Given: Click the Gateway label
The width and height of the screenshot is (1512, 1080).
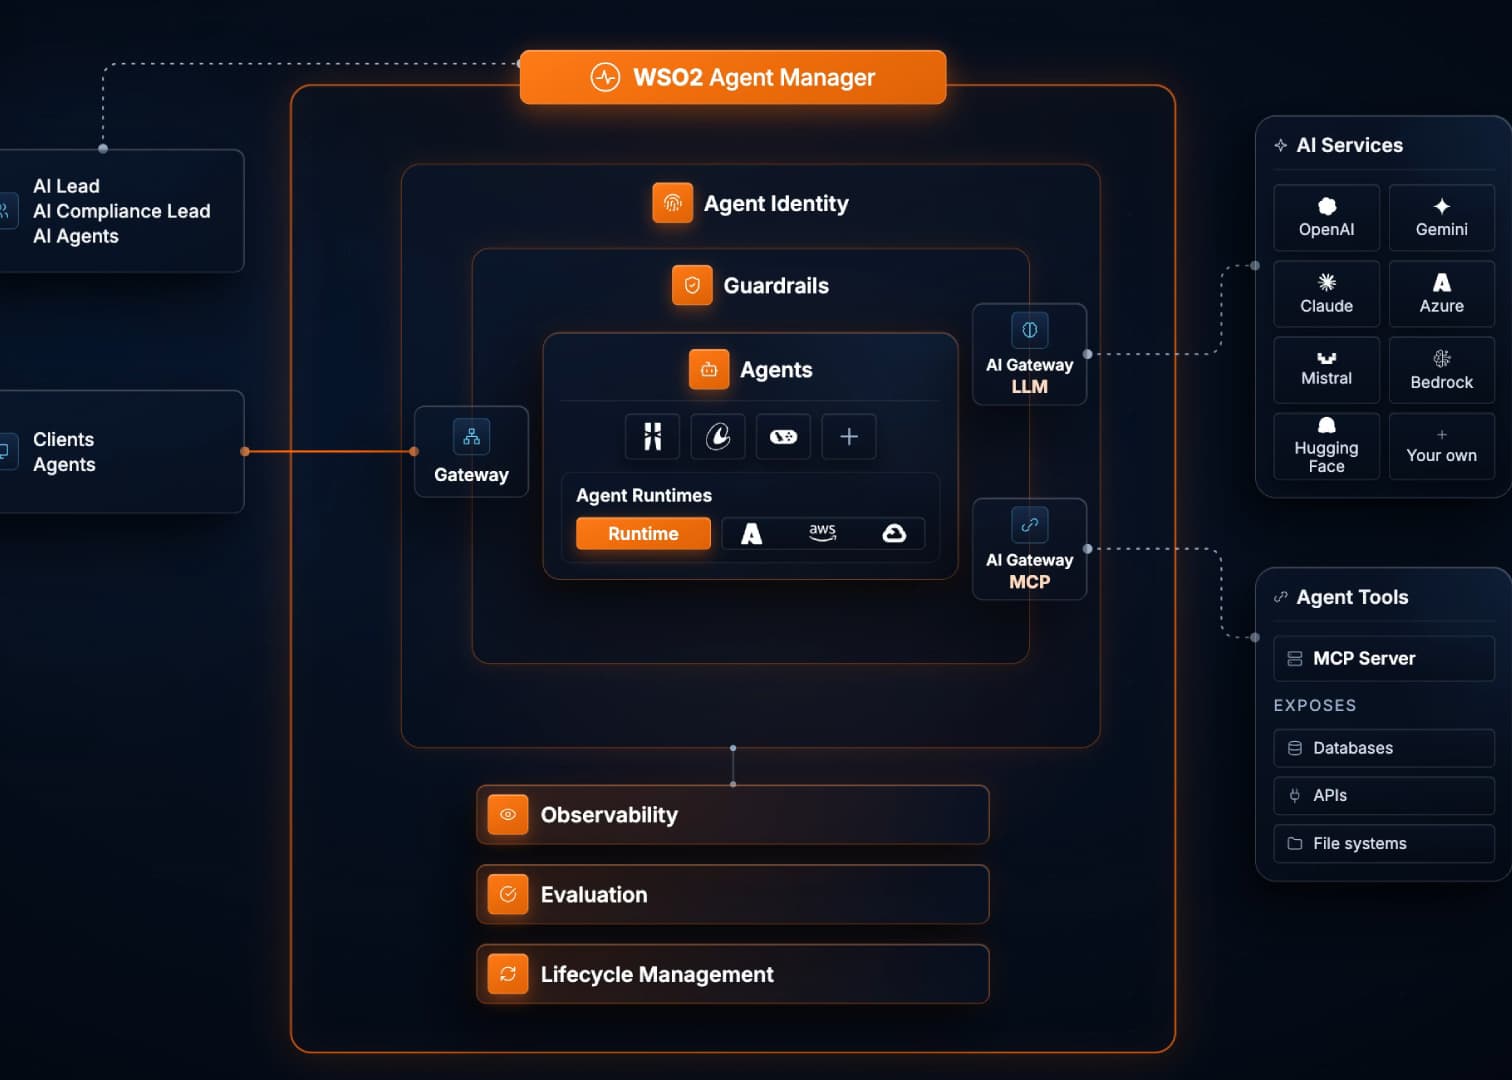Looking at the screenshot, I should coord(471,475).
